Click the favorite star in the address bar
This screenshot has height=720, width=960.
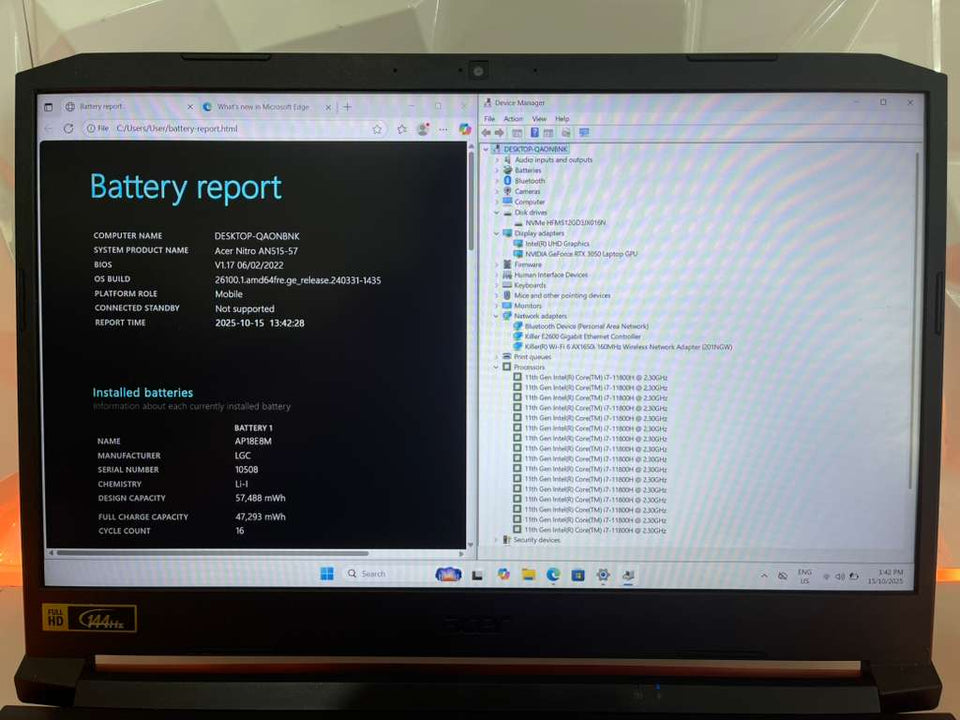[377, 129]
